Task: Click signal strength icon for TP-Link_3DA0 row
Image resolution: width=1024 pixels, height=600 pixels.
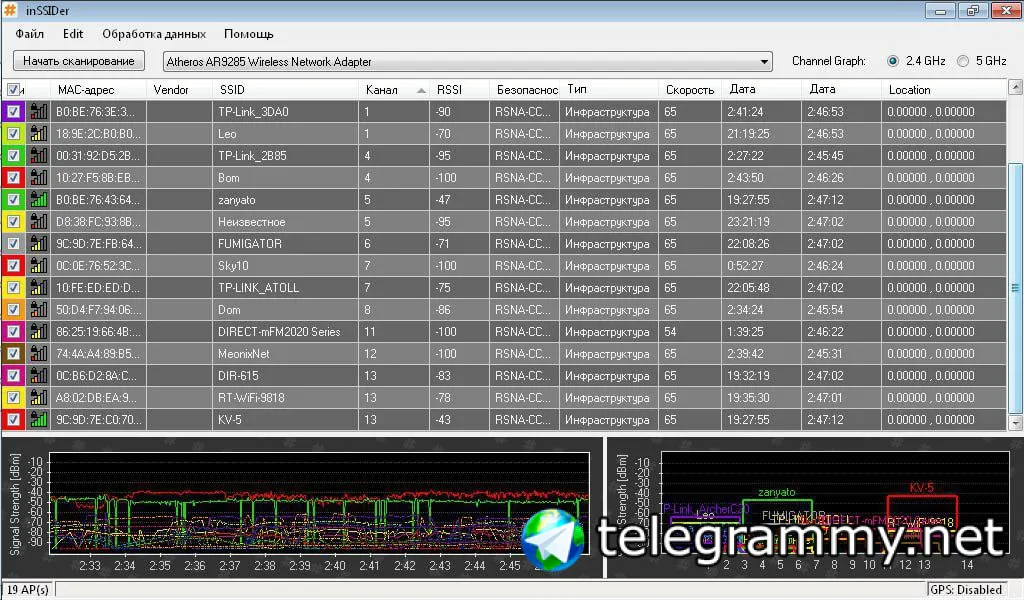Action: pos(39,112)
